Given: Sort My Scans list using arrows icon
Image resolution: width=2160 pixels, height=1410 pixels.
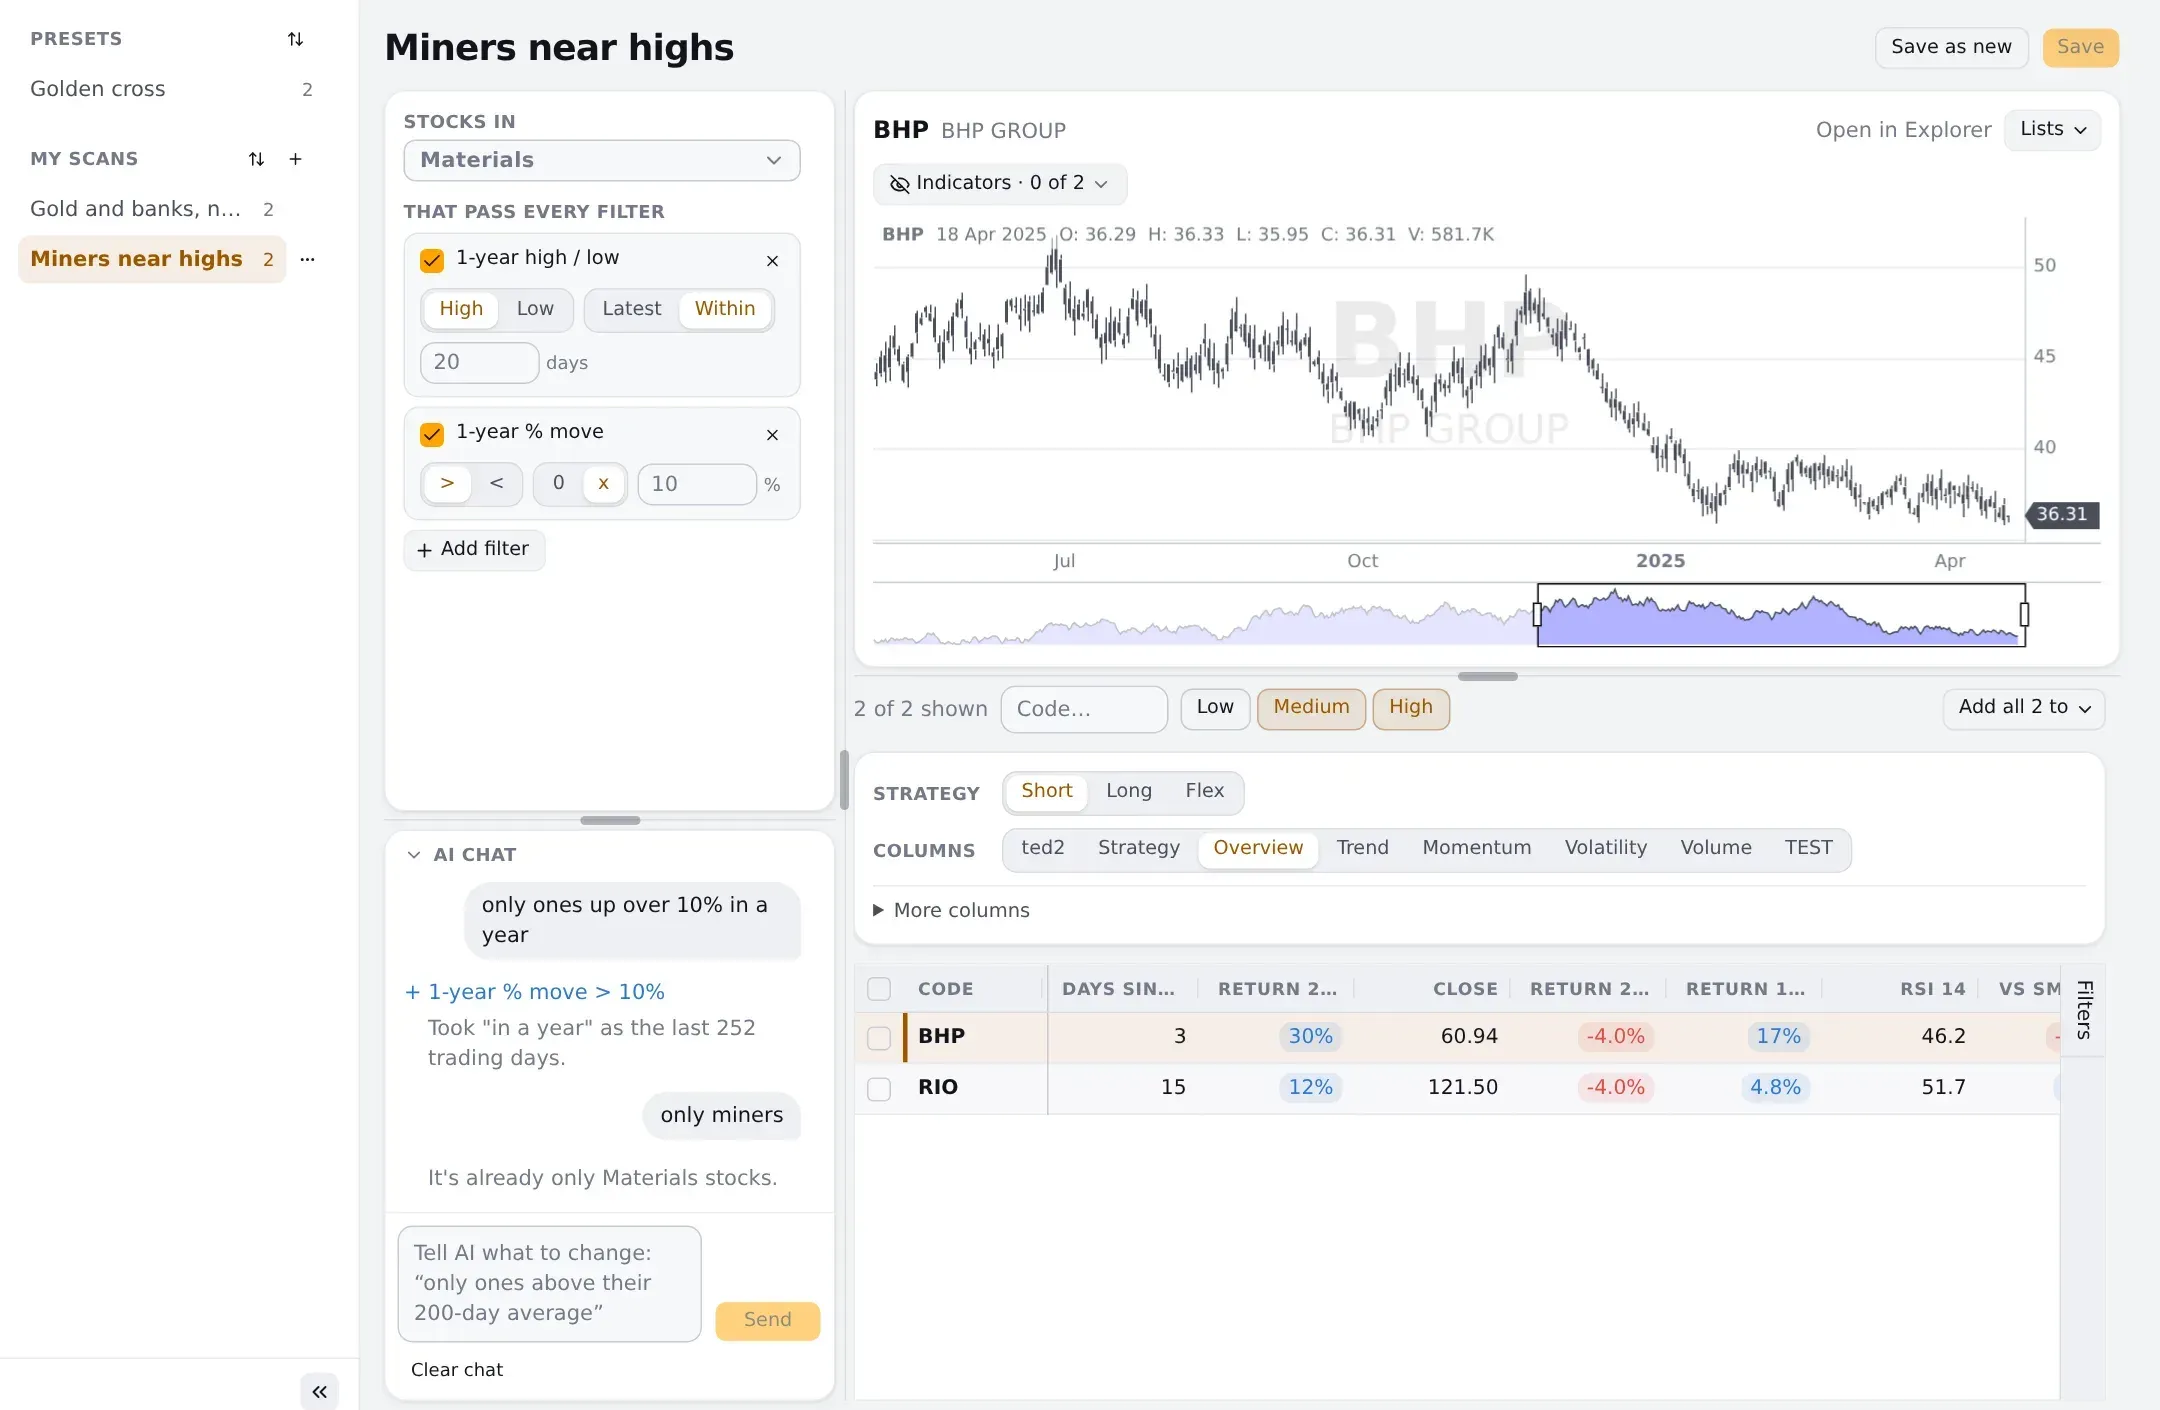Looking at the screenshot, I should pyautogui.click(x=256, y=159).
